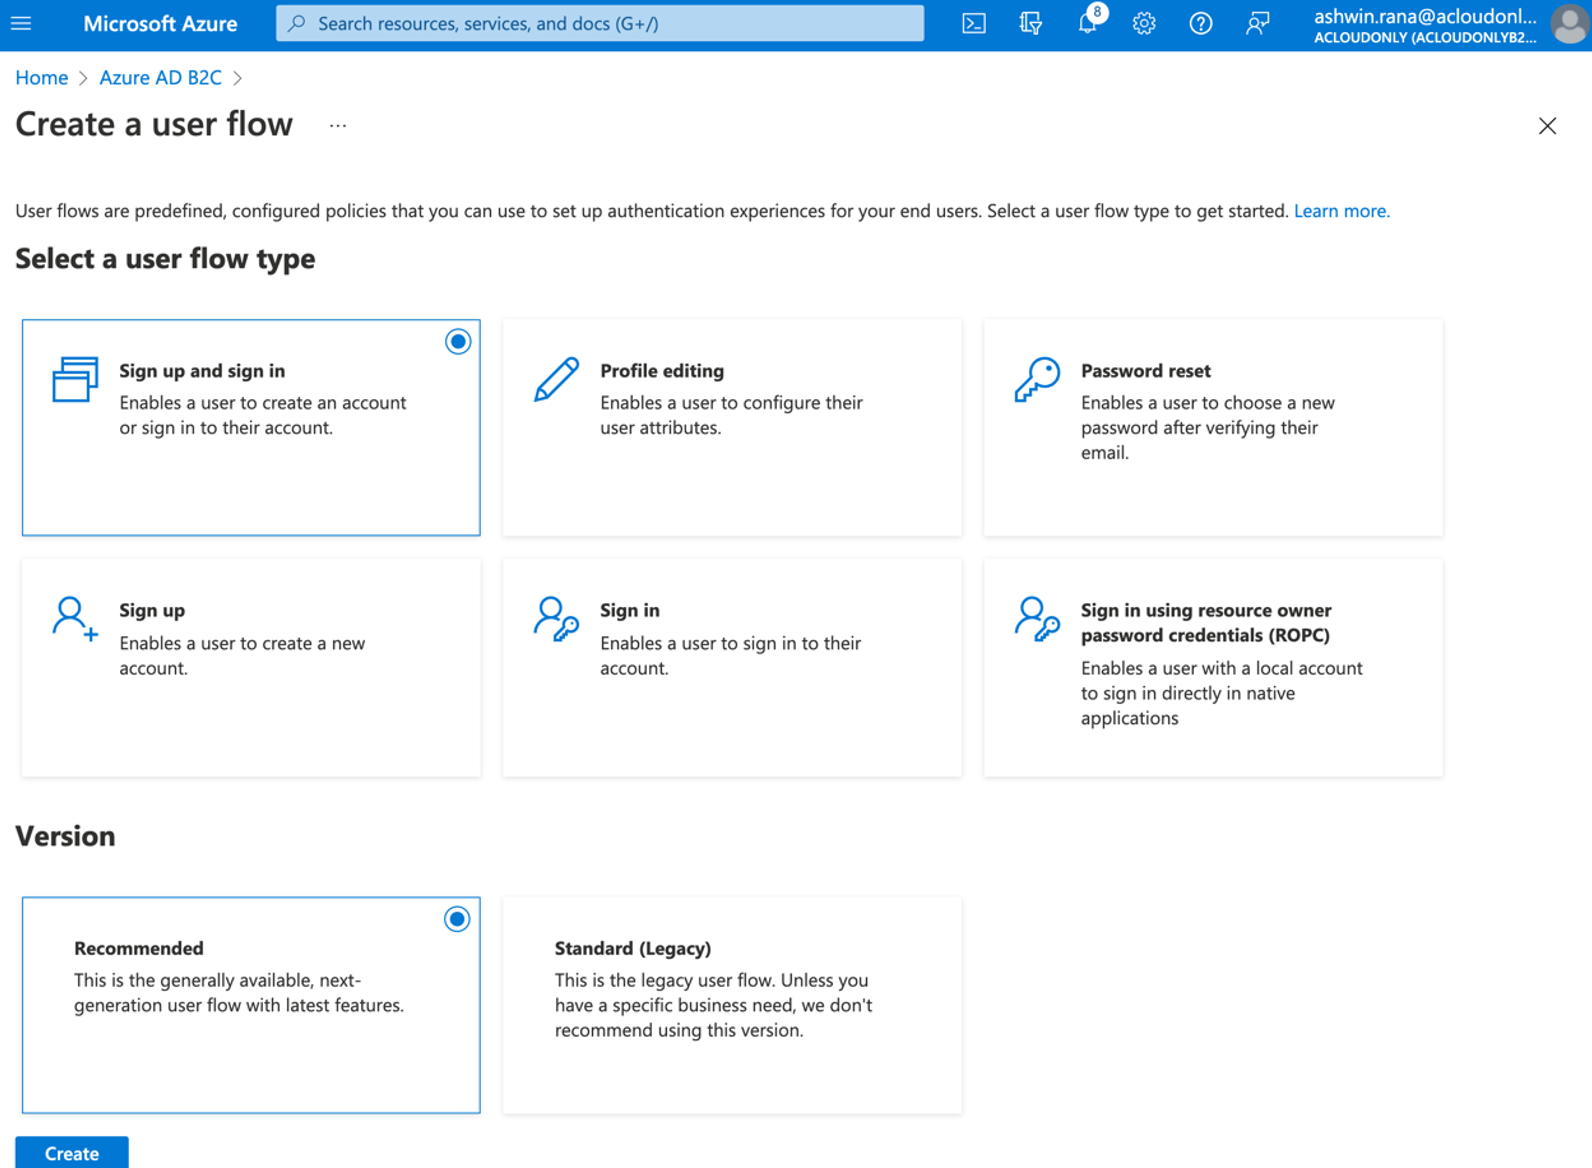This screenshot has width=1592, height=1168.
Task: Select the Profile editing pencil icon
Action: [556, 380]
